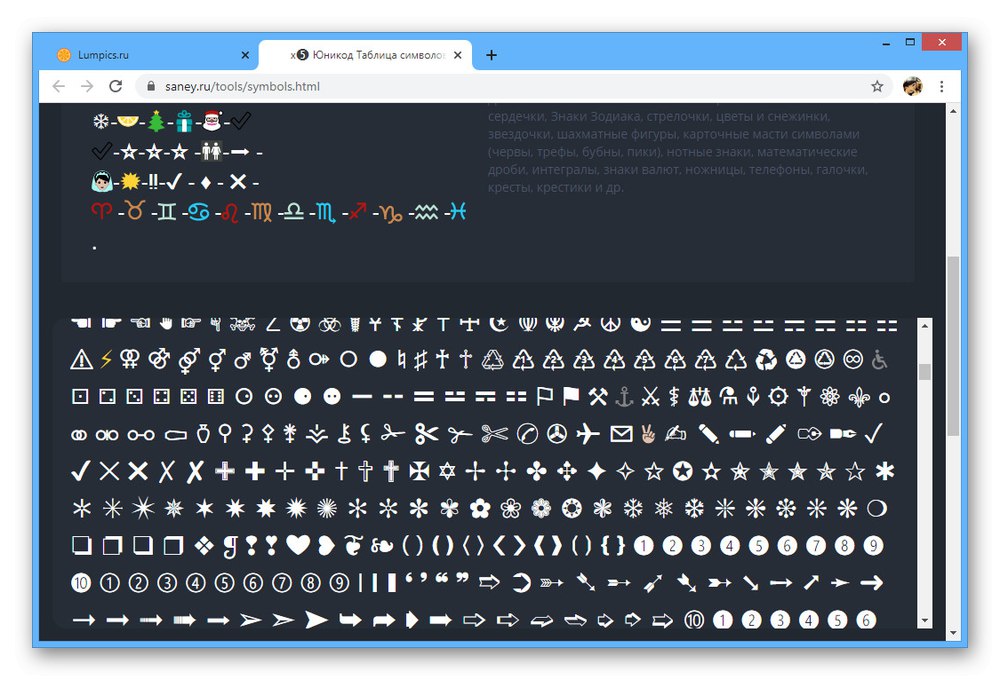Choose the heavy black heart symbol
Viewport: 1000px width, 680px height.
(x=298, y=545)
